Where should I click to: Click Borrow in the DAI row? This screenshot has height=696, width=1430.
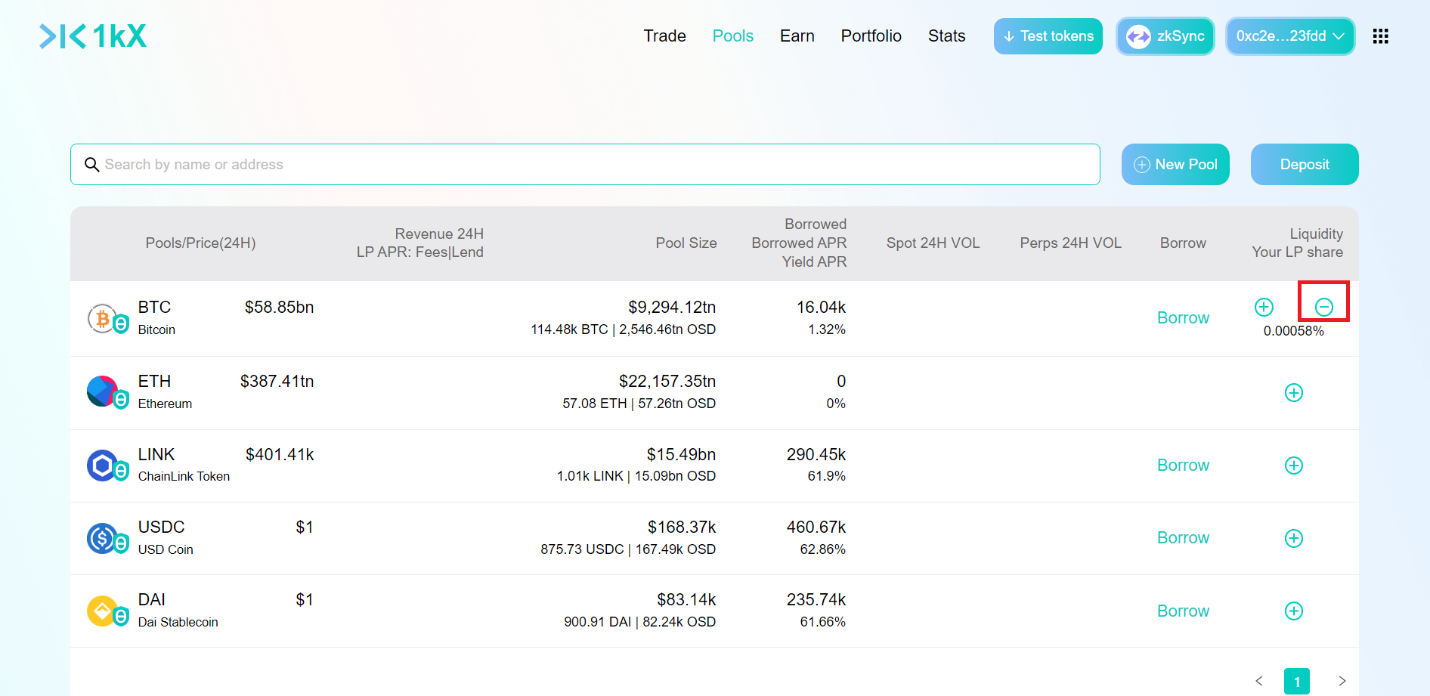pos(1183,611)
